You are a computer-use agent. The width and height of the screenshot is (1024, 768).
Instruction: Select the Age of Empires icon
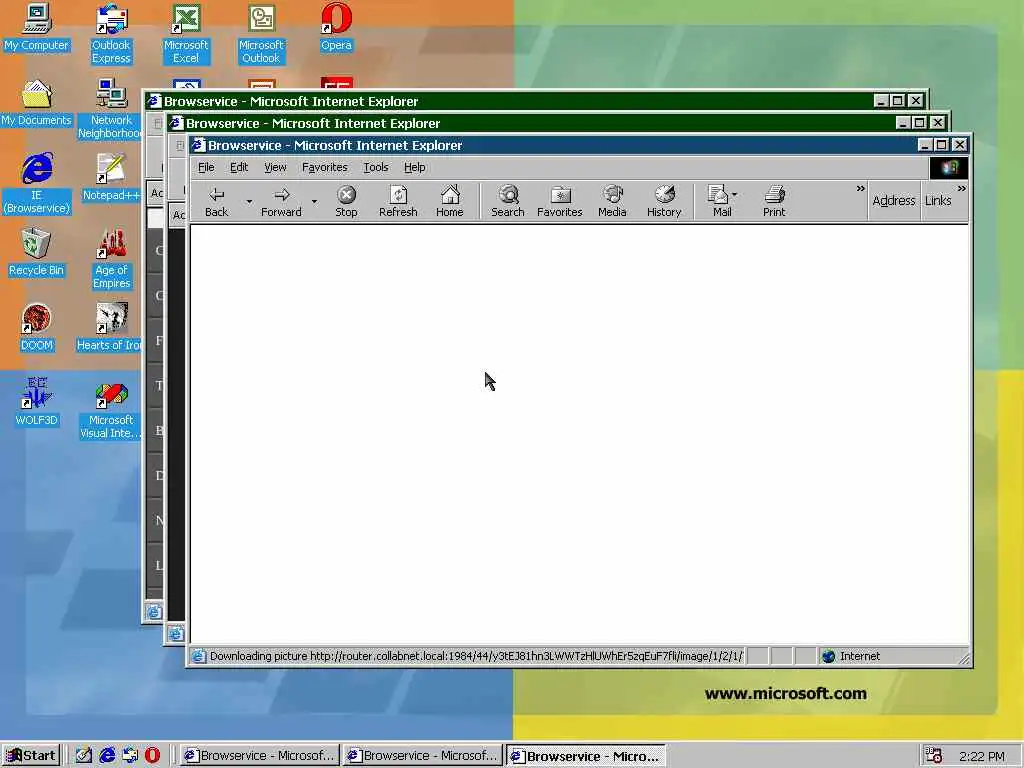point(111,259)
